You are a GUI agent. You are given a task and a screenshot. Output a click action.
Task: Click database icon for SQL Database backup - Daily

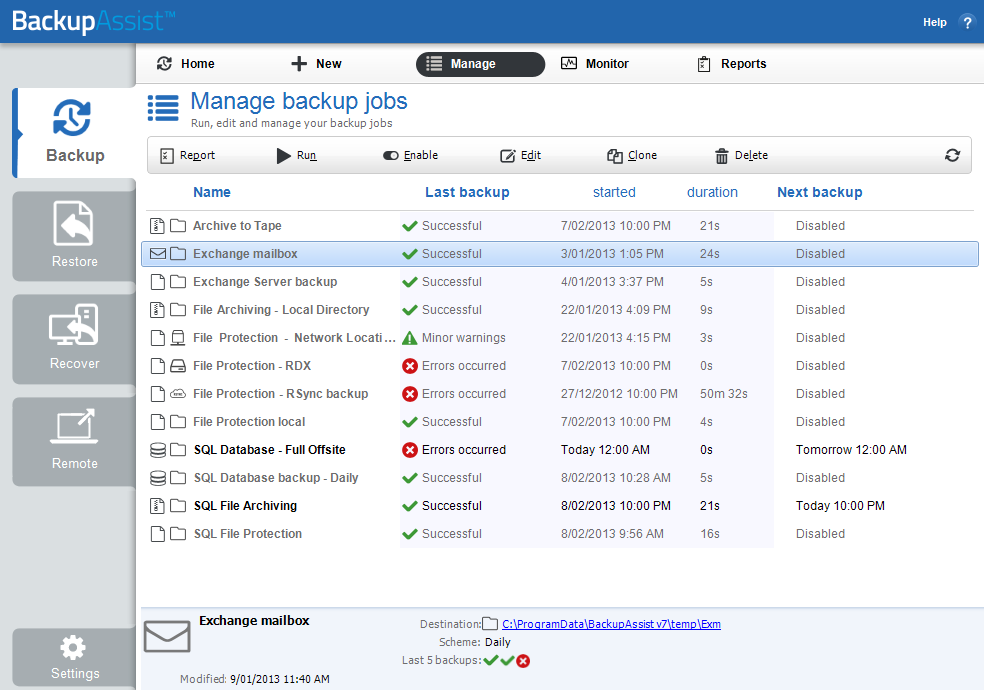pyautogui.click(x=158, y=478)
